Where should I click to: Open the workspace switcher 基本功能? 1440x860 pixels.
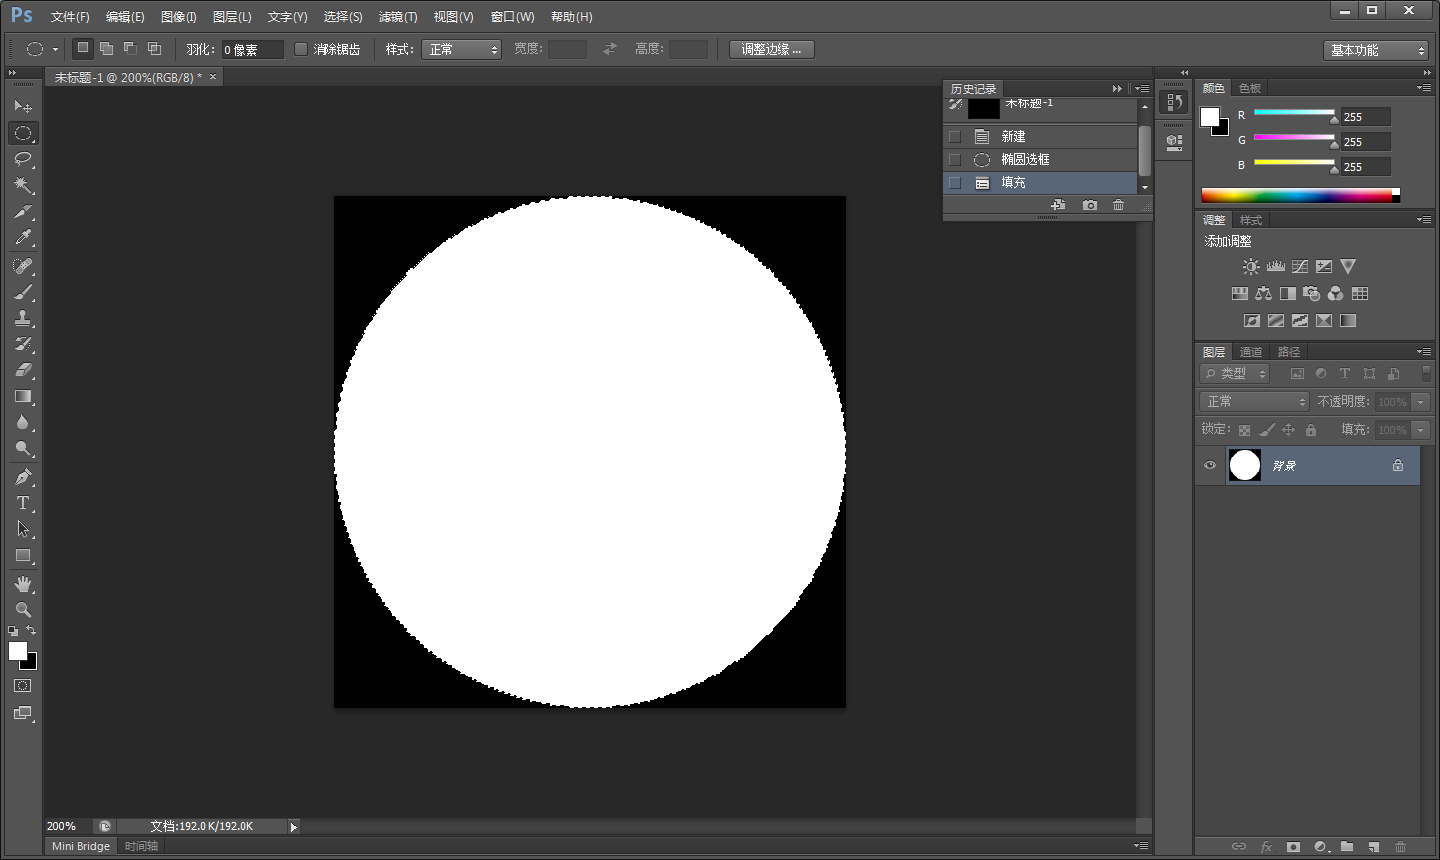pyautogui.click(x=1376, y=50)
